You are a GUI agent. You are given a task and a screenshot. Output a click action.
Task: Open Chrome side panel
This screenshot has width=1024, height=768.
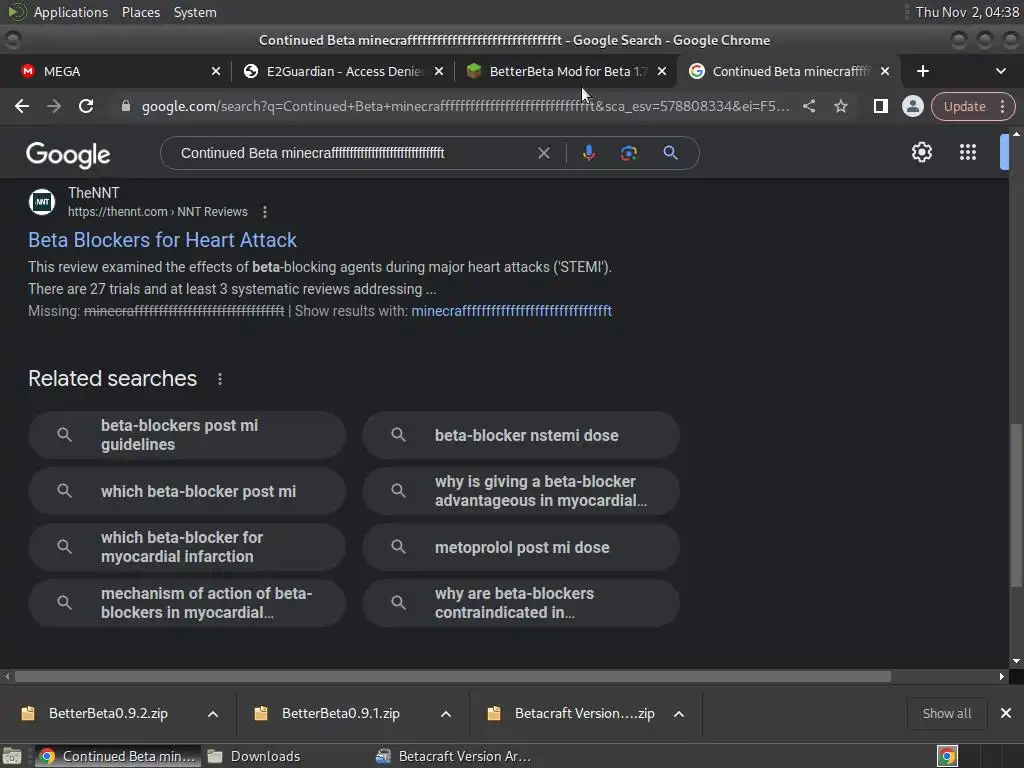coord(880,106)
